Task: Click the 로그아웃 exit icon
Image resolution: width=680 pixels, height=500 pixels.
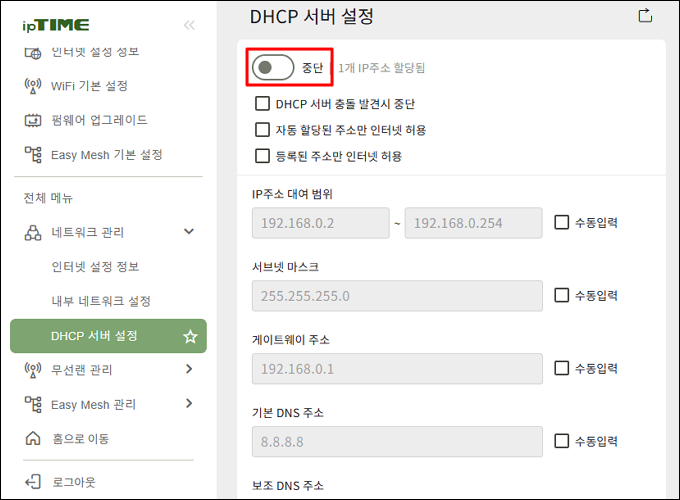Action: click(33, 482)
